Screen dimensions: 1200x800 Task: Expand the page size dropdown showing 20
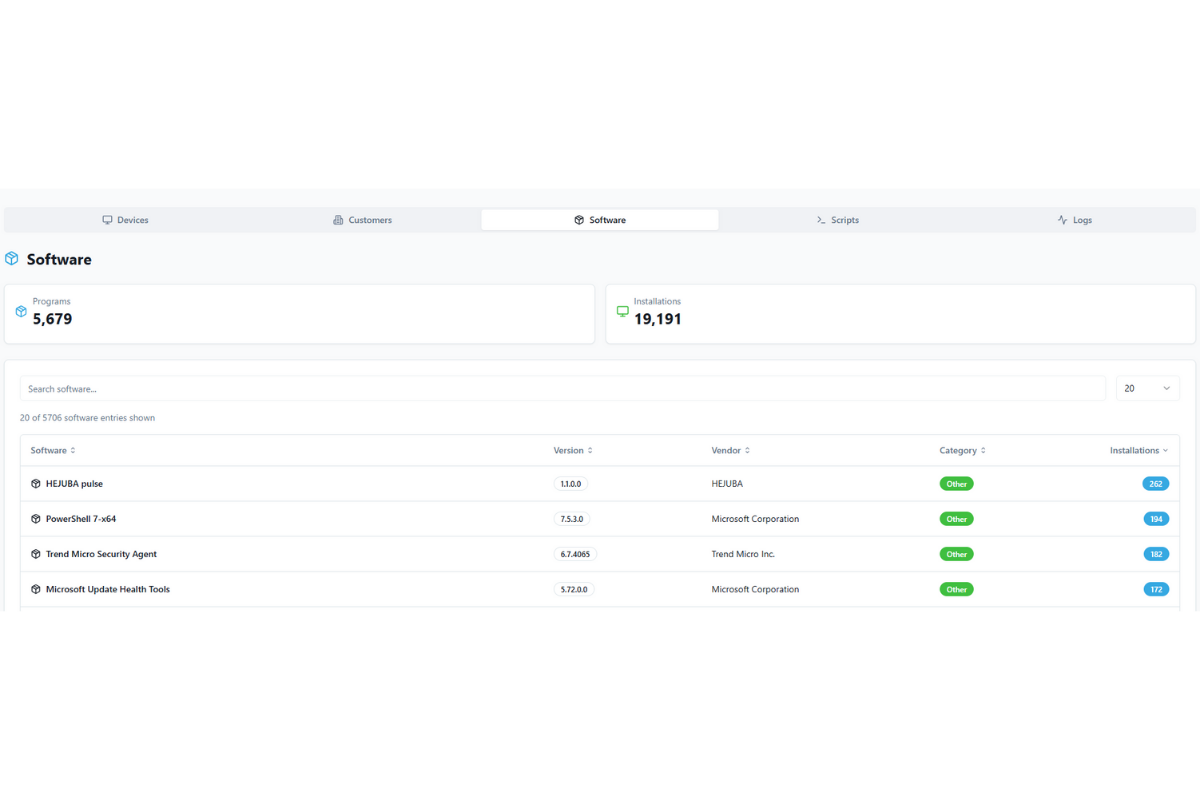[x=1147, y=389]
